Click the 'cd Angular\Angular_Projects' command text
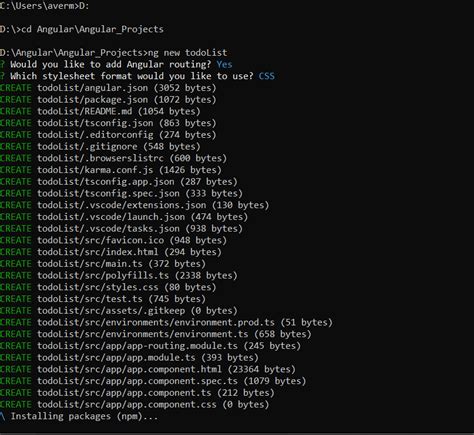Image resolution: width=474 pixels, height=435 pixels. (92, 29)
